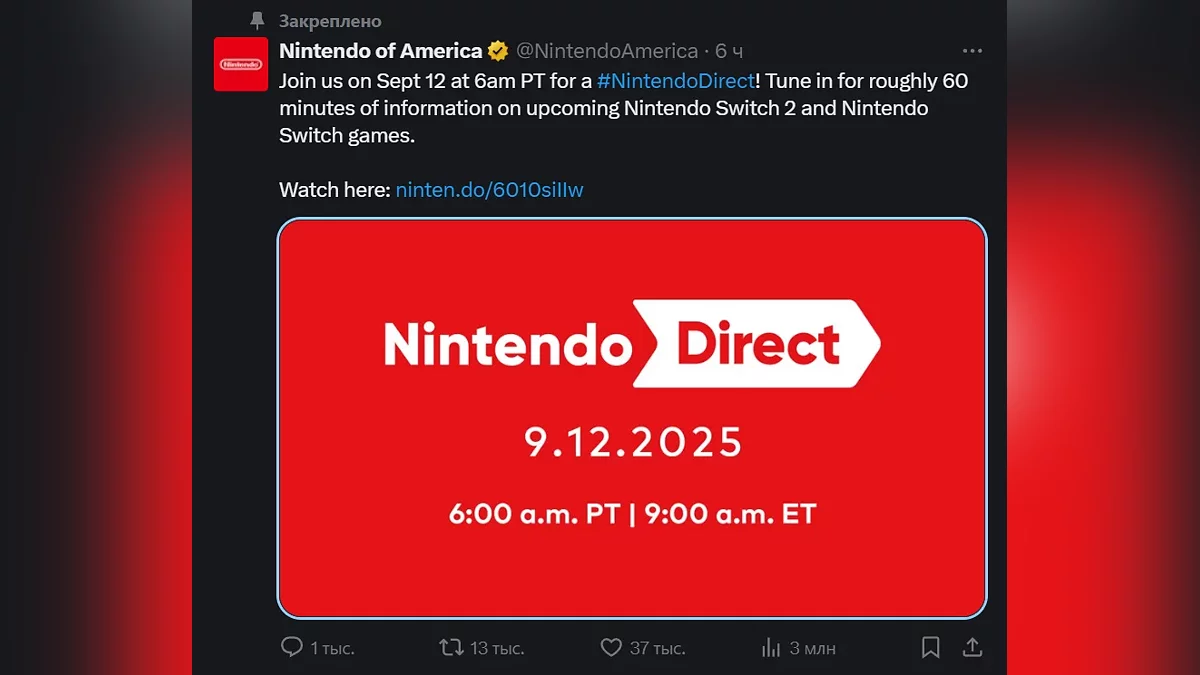
Task: Open the #NintendoDirect hashtag
Action: tap(674, 81)
